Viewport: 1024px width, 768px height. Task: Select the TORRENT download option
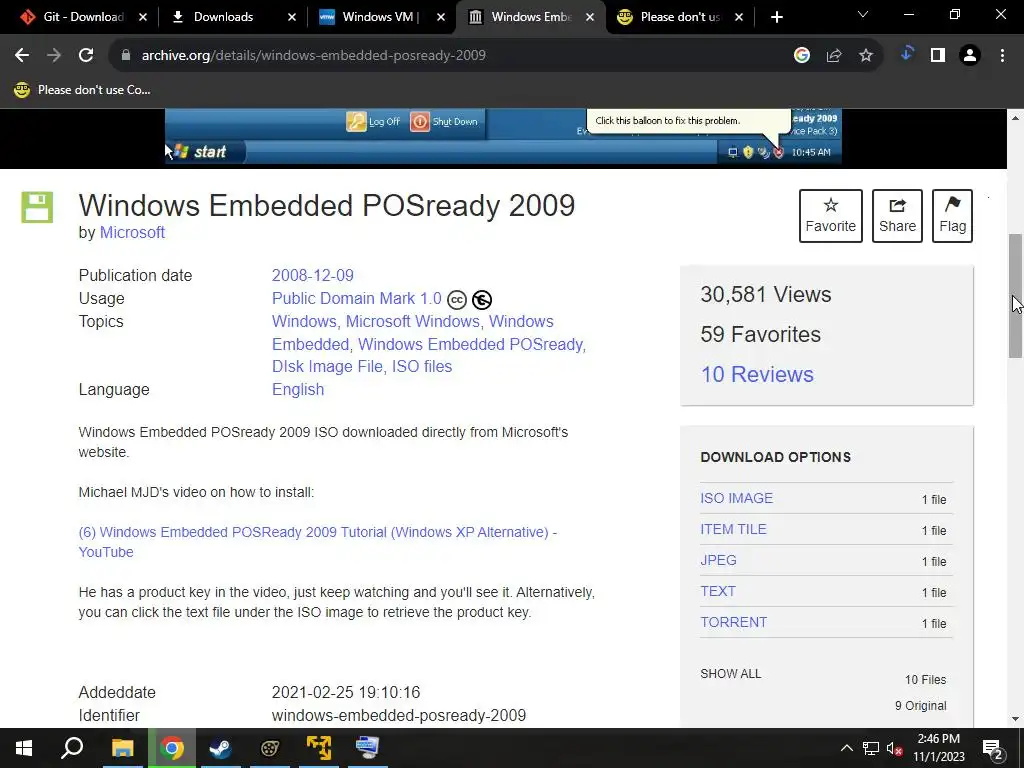click(733, 622)
